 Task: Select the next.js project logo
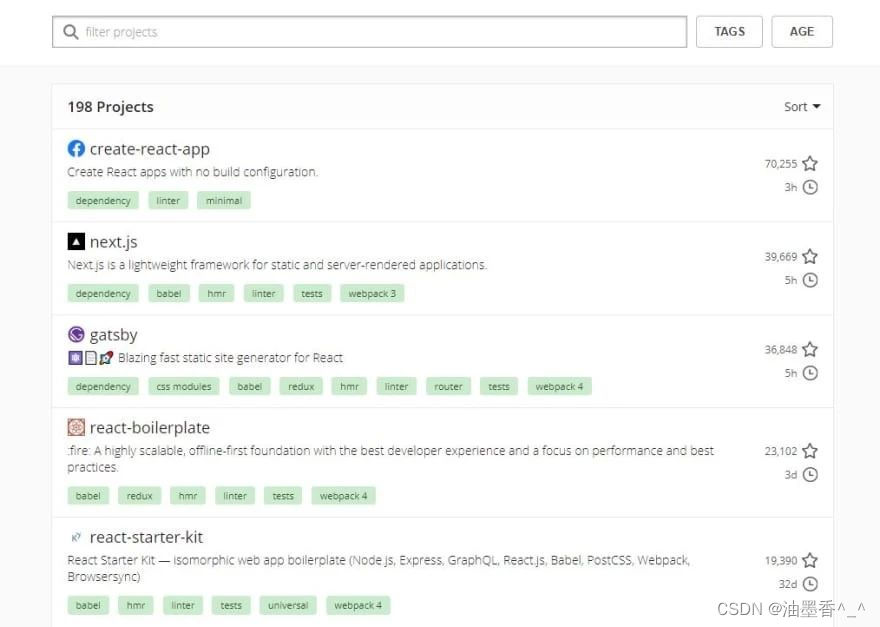76,241
